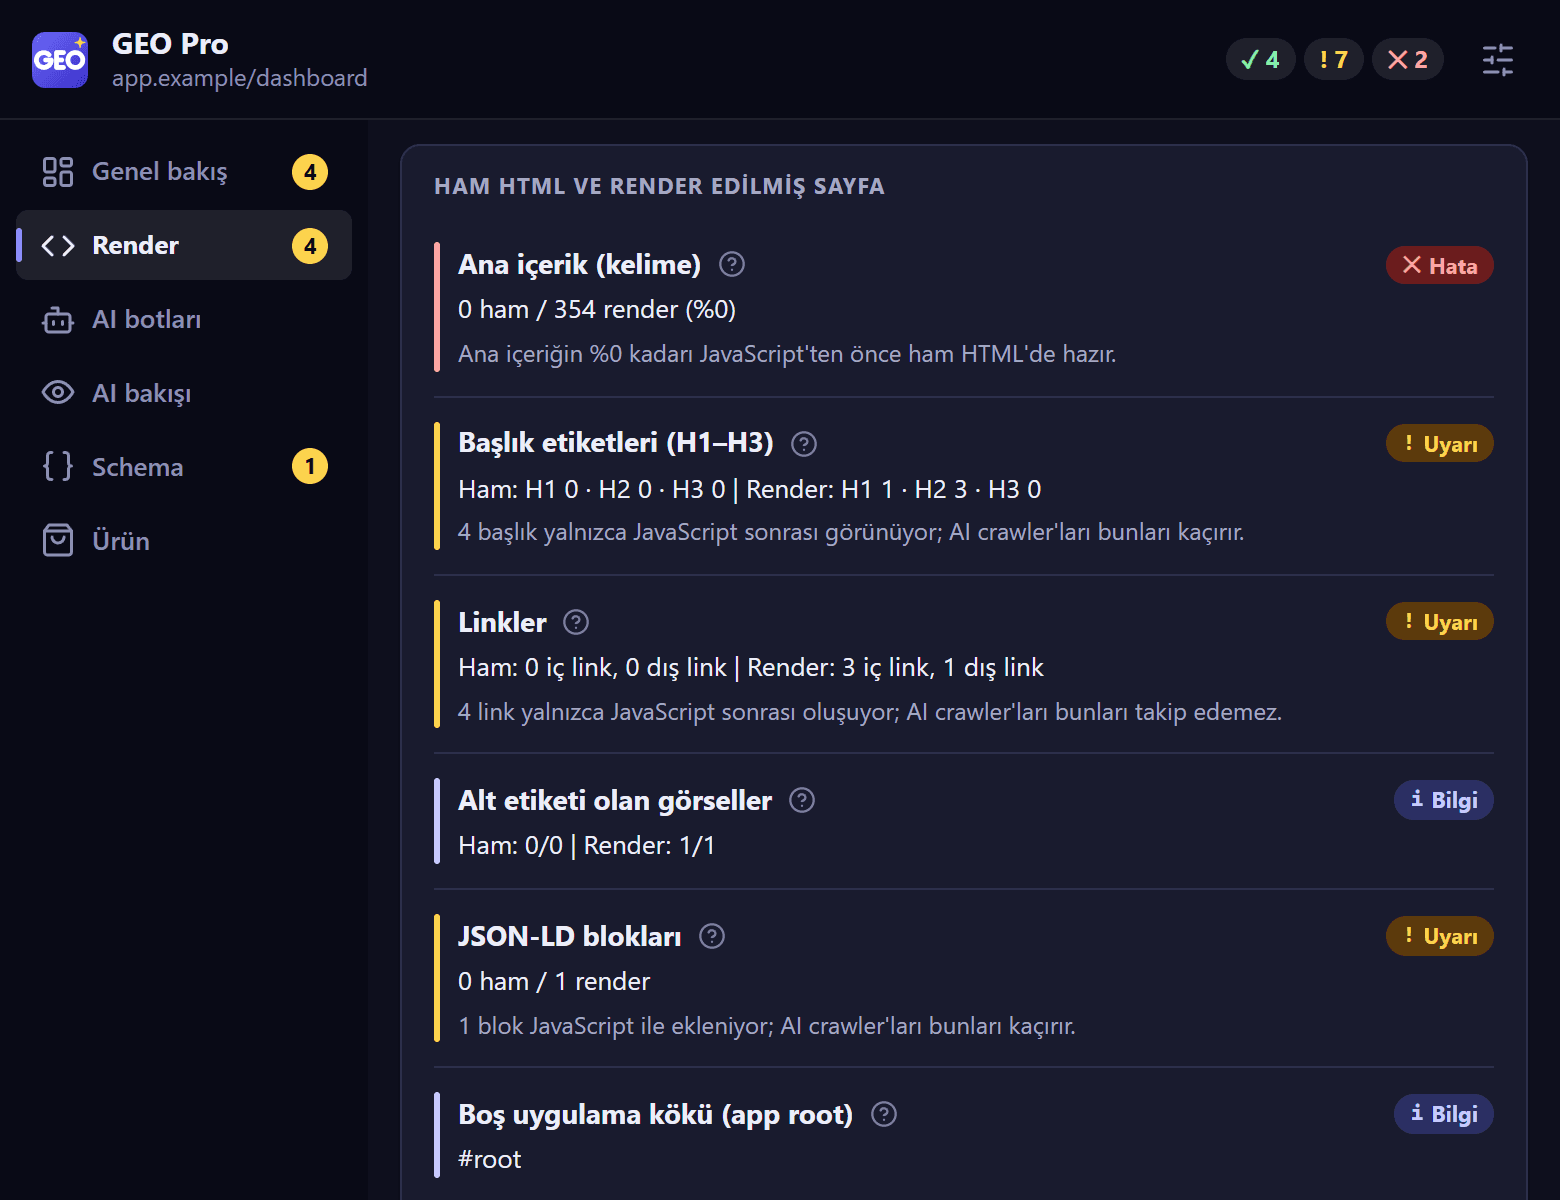Click help icon beside JSON-LD blokları
1560x1200 pixels.
coord(712,936)
